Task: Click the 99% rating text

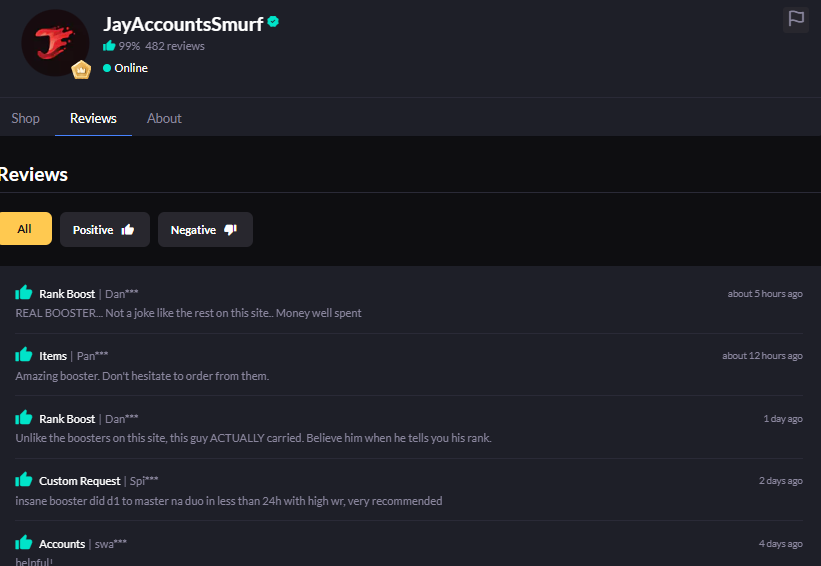Action: [x=129, y=46]
